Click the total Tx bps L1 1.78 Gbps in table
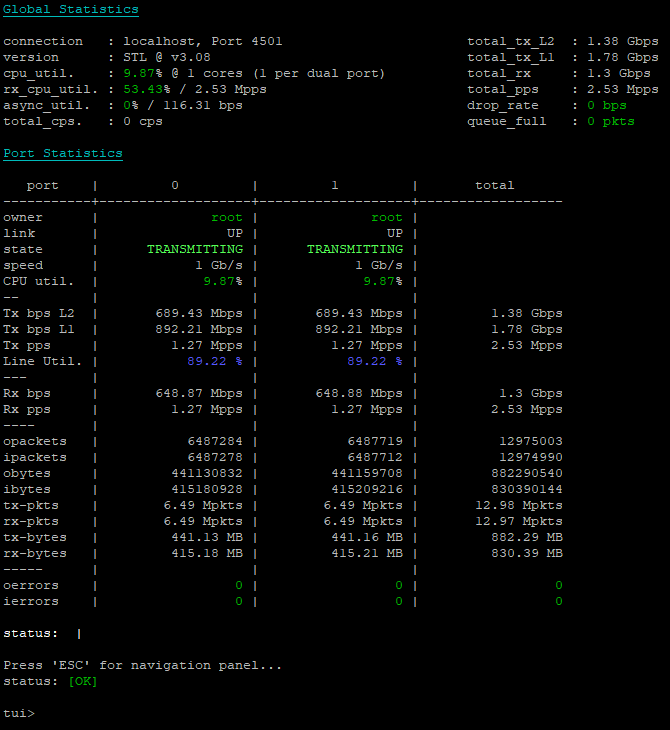 [527, 330]
